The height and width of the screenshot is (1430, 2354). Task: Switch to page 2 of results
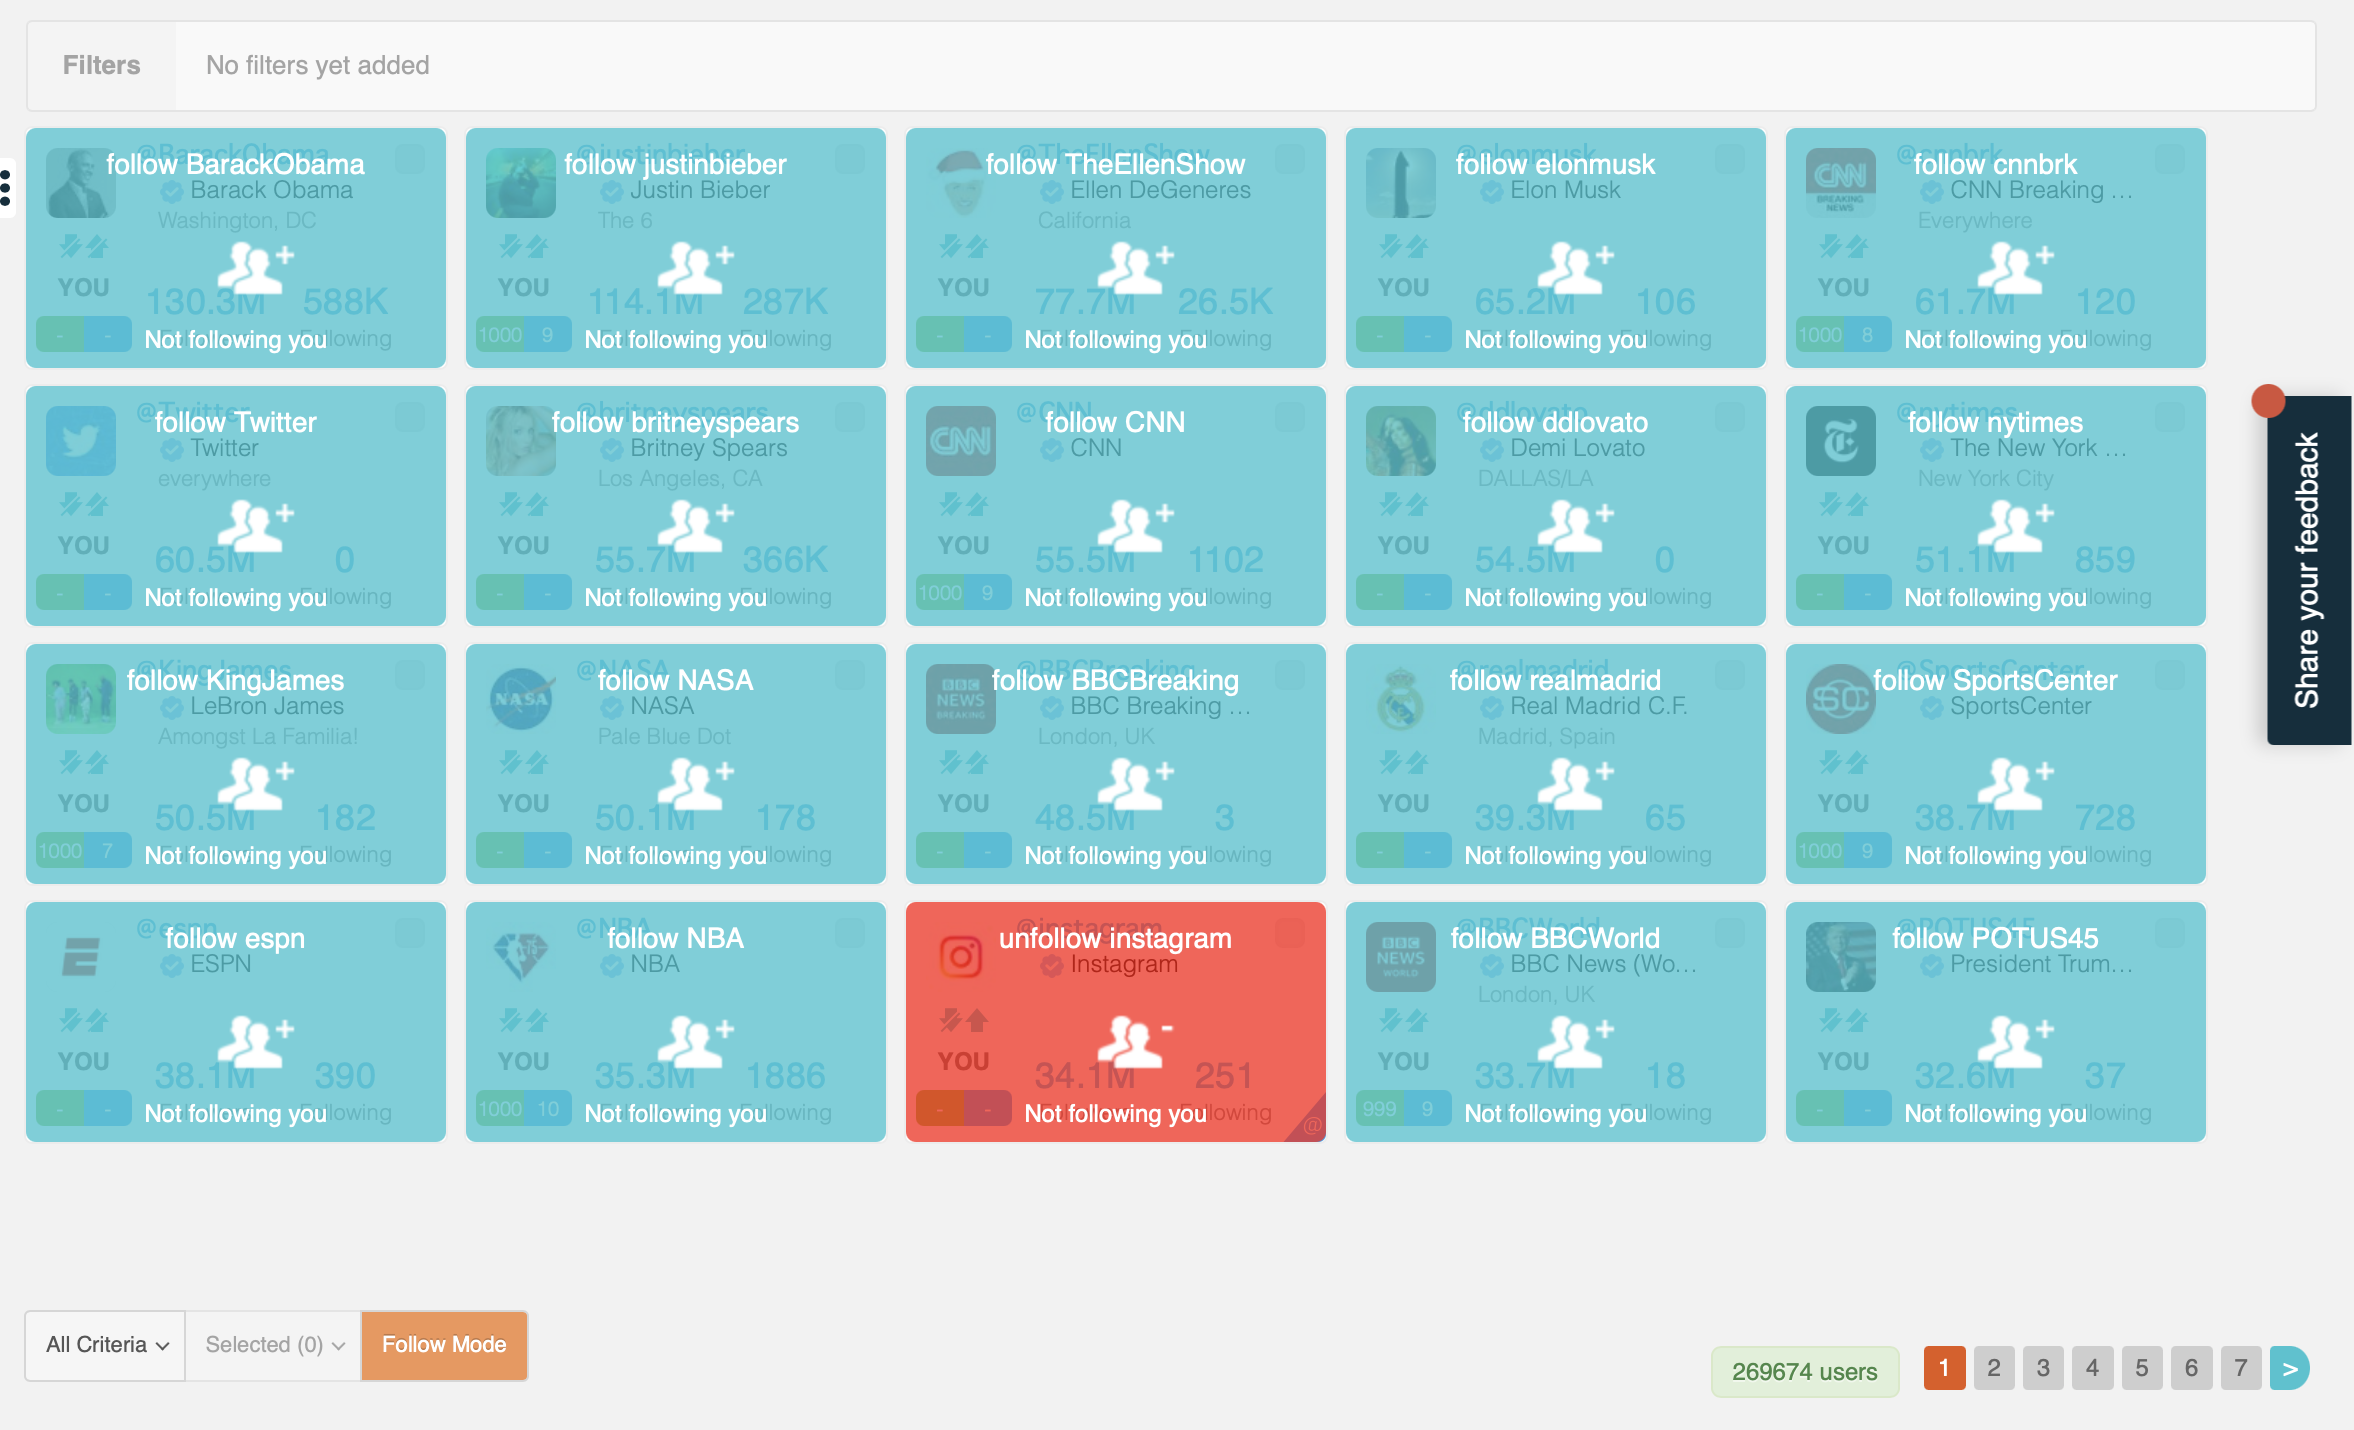(1994, 1368)
